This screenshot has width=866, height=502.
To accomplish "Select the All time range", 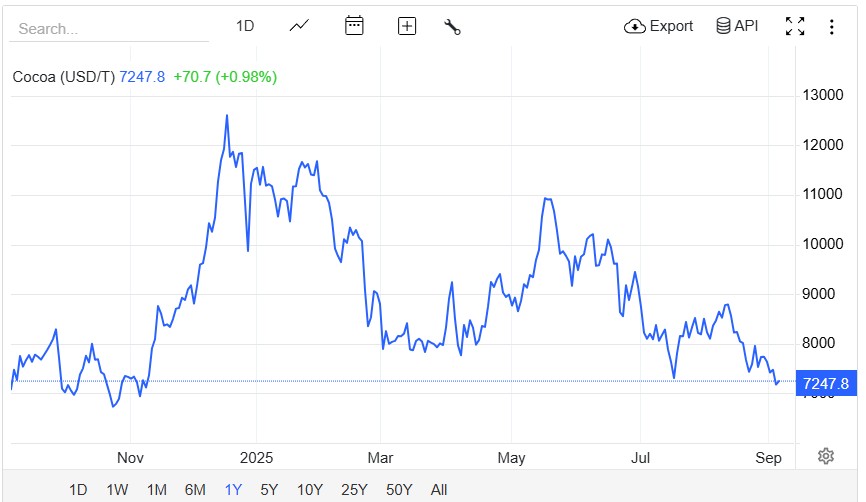I will [439, 489].
